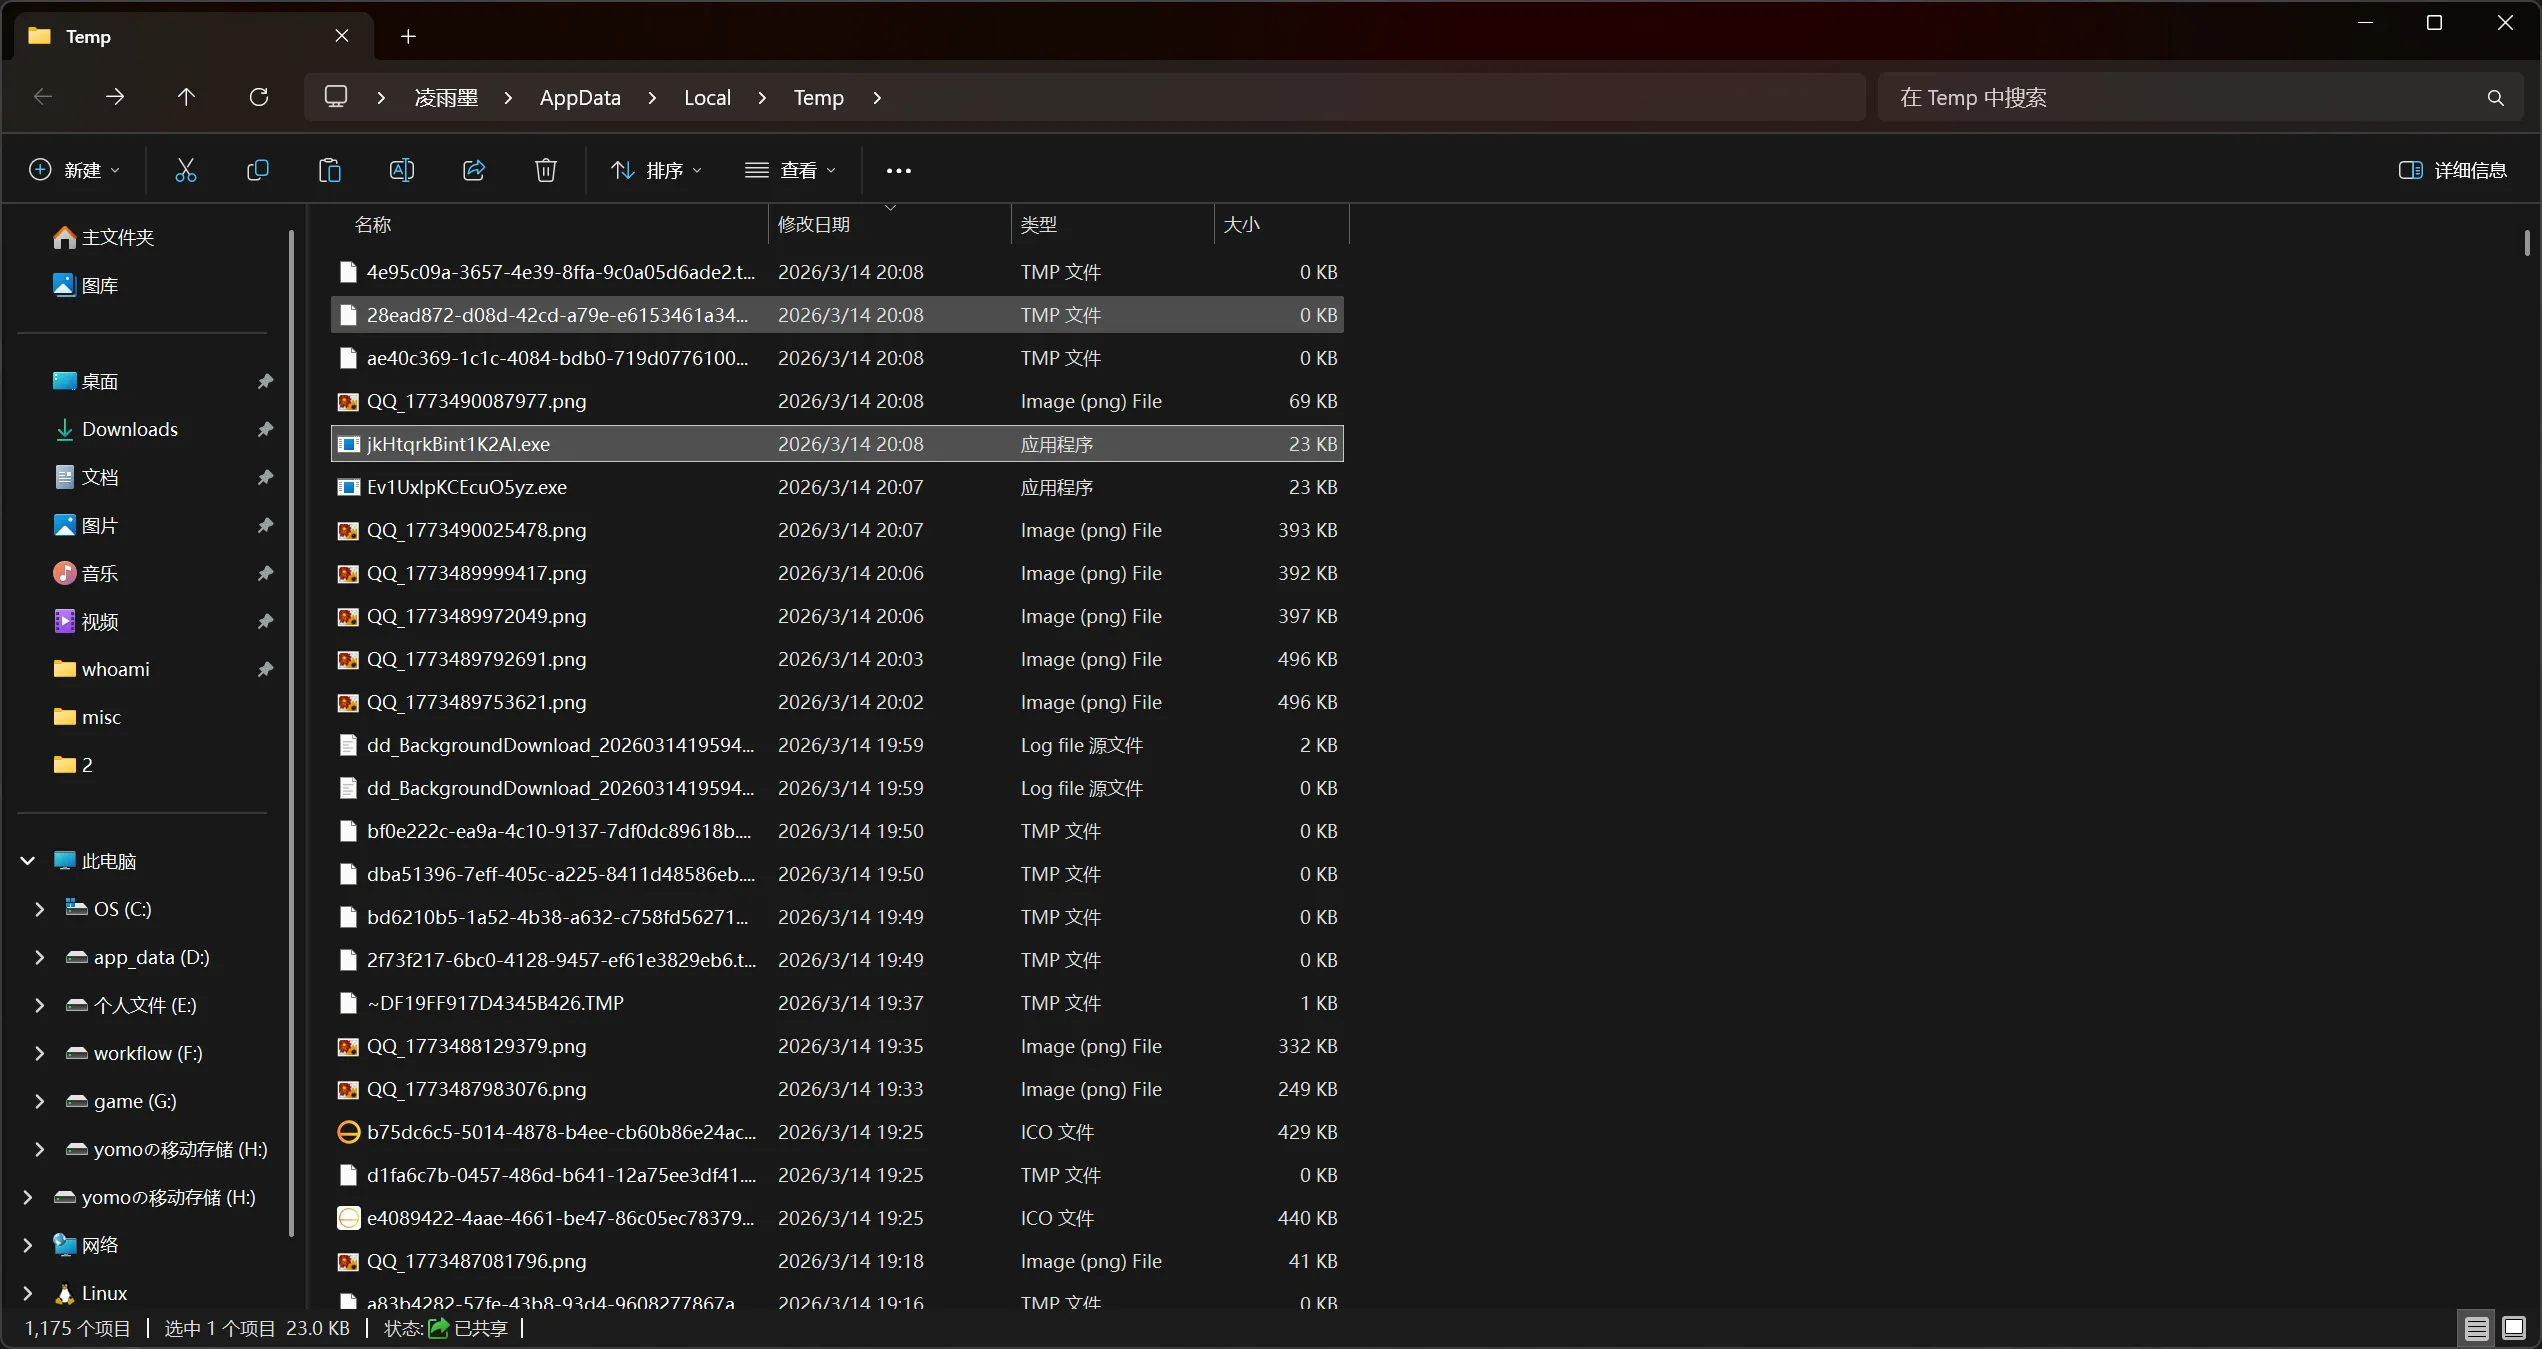Image resolution: width=2542 pixels, height=1349 pixels.
Task: Switch to details list view icon
Action: pyautogui.click(x=2476, y=1328)
